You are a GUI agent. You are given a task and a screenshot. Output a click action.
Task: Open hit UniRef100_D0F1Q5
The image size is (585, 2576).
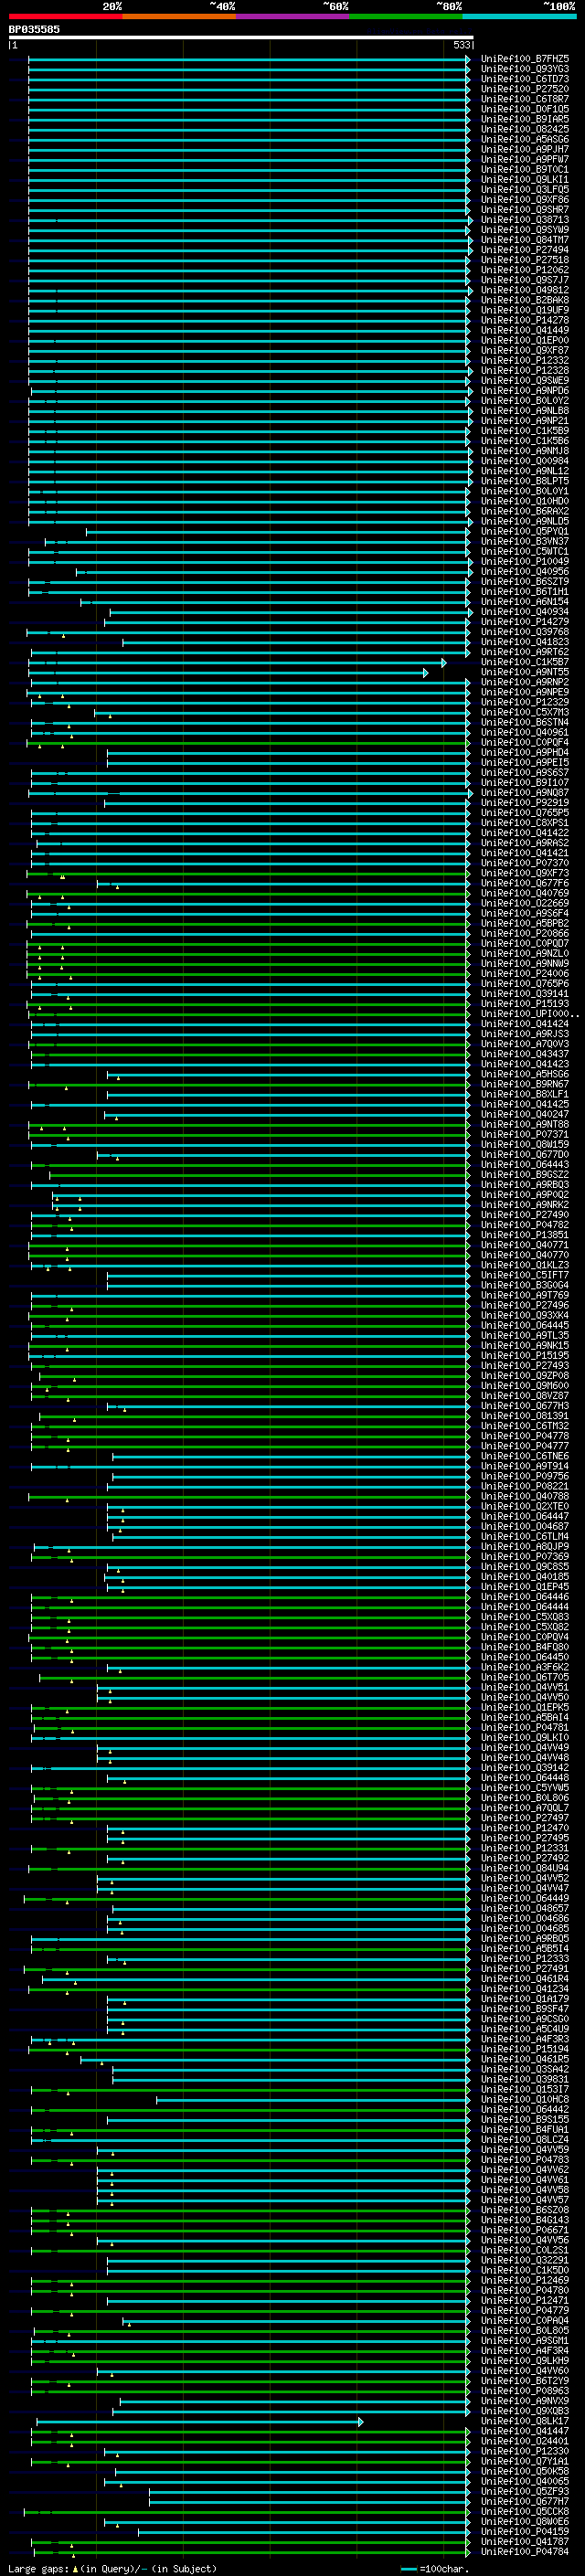coord(525,109)
